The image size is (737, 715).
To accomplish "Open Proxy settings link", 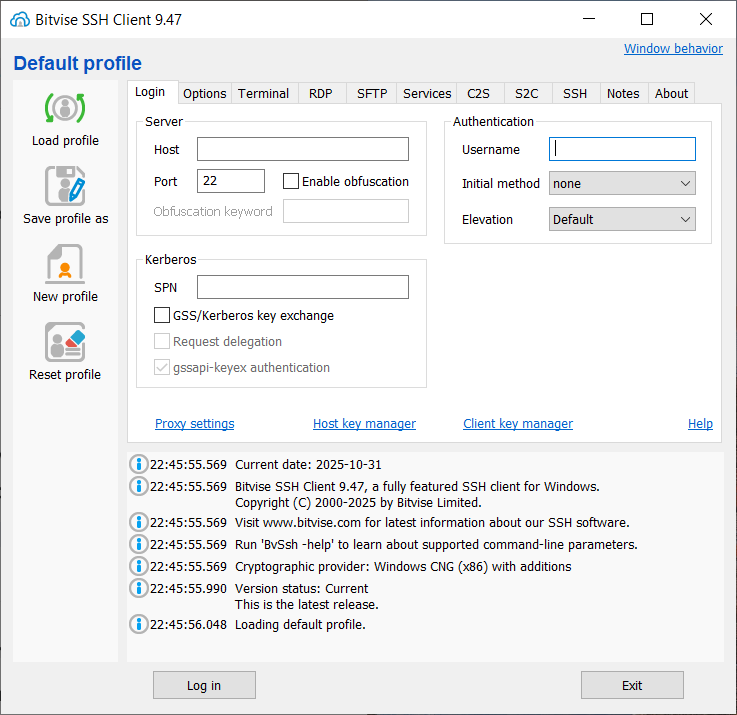I will [195, 424].
